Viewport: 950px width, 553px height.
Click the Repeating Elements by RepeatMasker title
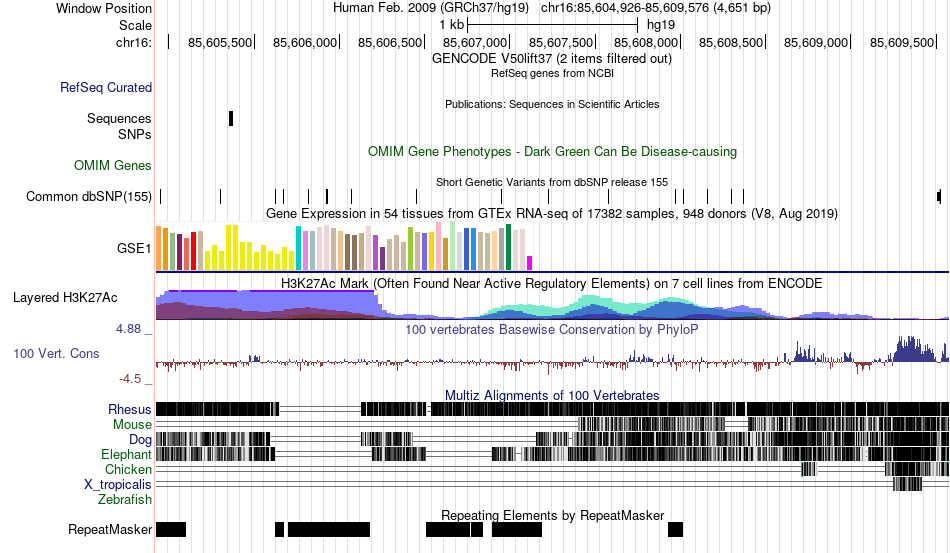point(553,515)
